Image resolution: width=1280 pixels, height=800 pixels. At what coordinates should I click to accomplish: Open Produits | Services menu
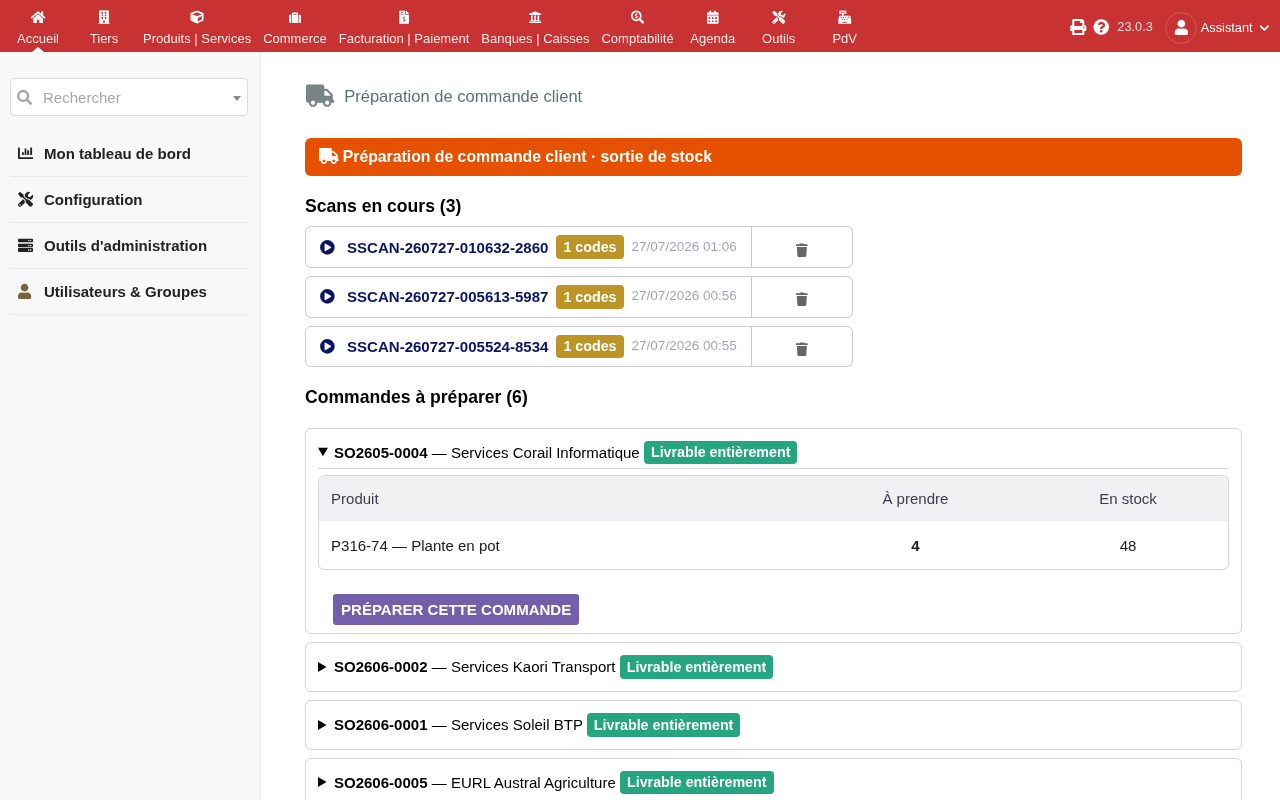tap(197, 27)
